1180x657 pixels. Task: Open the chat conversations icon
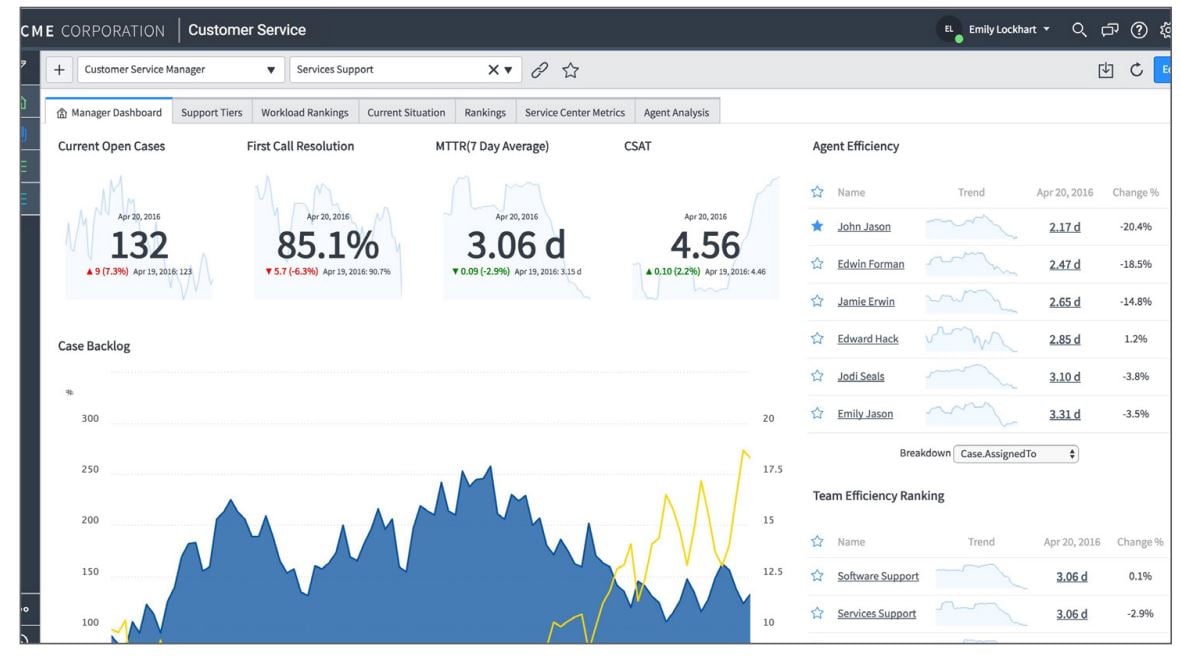1109,30
